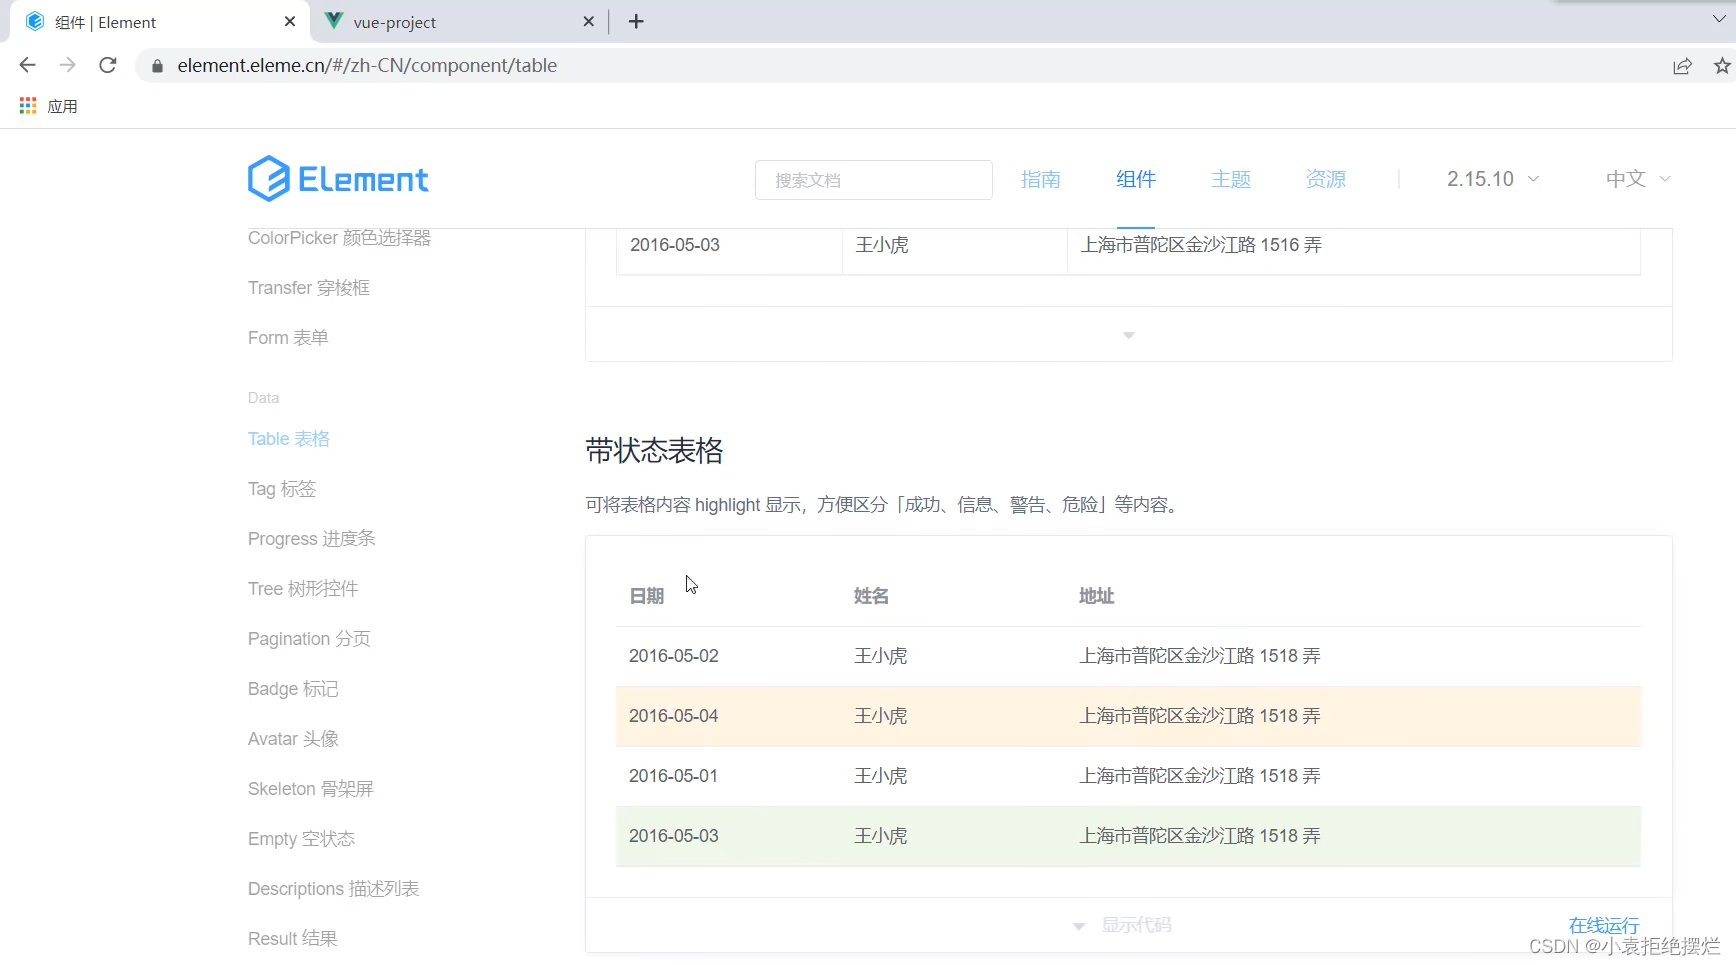
Task: Open the 资源 nav item
Action: coord(1325,179)
